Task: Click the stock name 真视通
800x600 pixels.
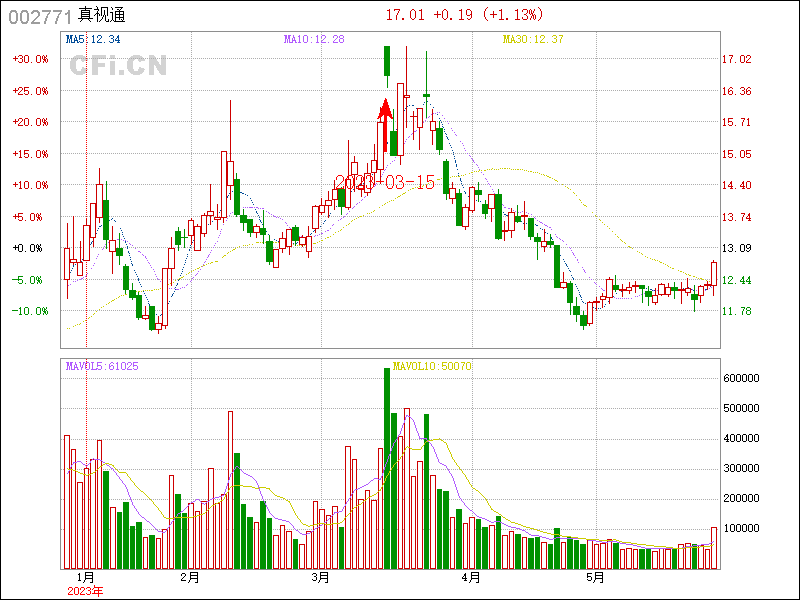Action: pyautogui.click(x=101, y=16)
